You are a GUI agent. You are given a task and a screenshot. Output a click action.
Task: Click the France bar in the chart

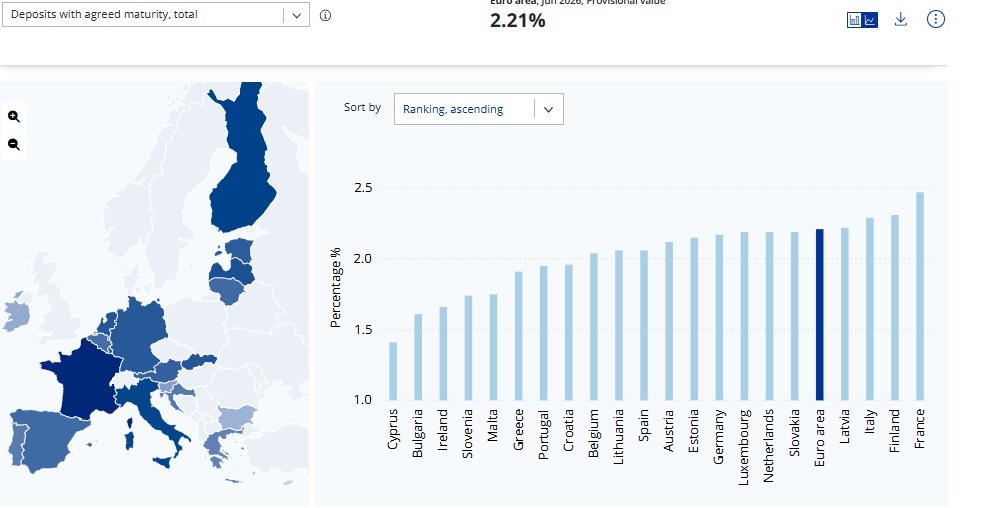point(920,296)
